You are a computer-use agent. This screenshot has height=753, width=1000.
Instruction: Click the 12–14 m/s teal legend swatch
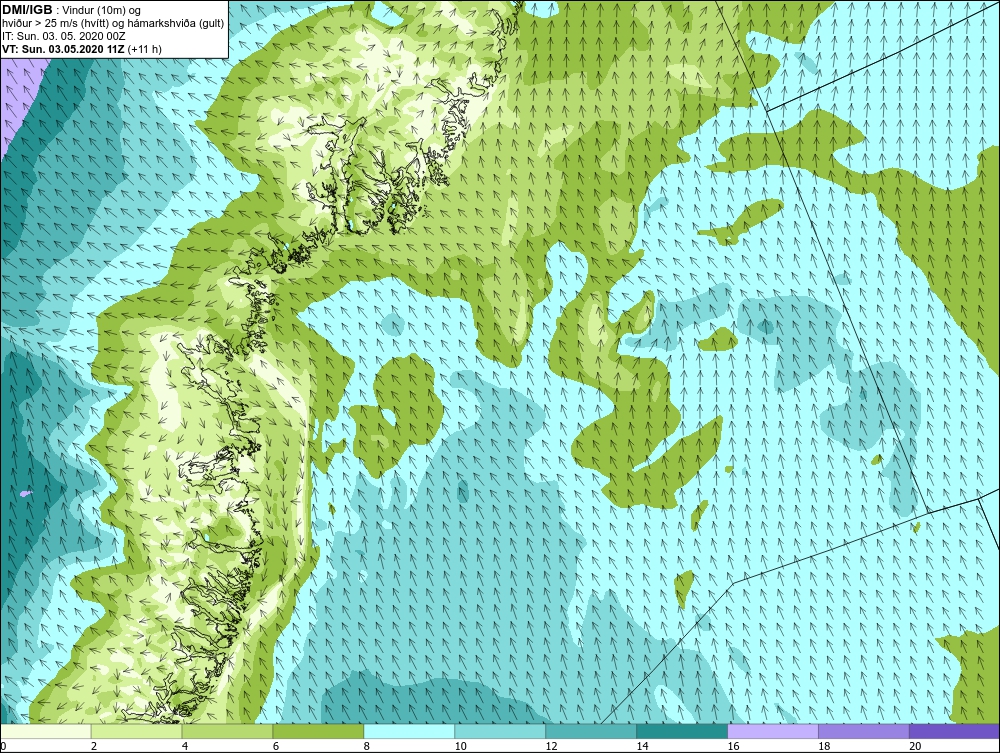(591, 731)
